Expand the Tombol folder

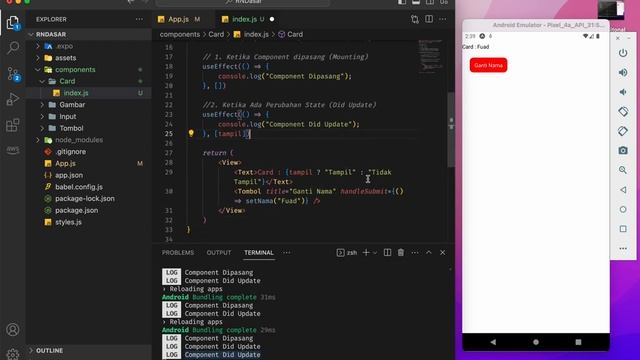point(42,128)
